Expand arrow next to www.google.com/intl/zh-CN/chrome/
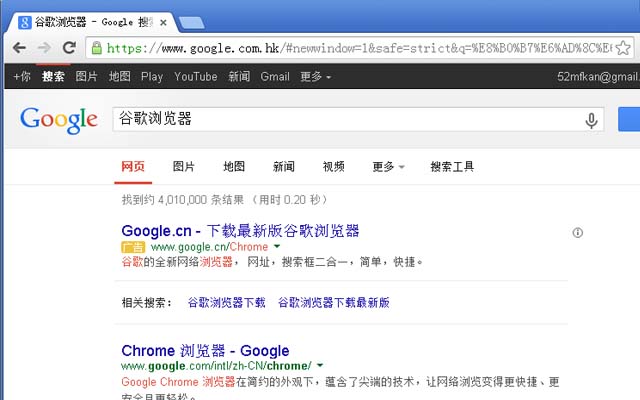This screenshot has height=400, width=640. [320, 365]
